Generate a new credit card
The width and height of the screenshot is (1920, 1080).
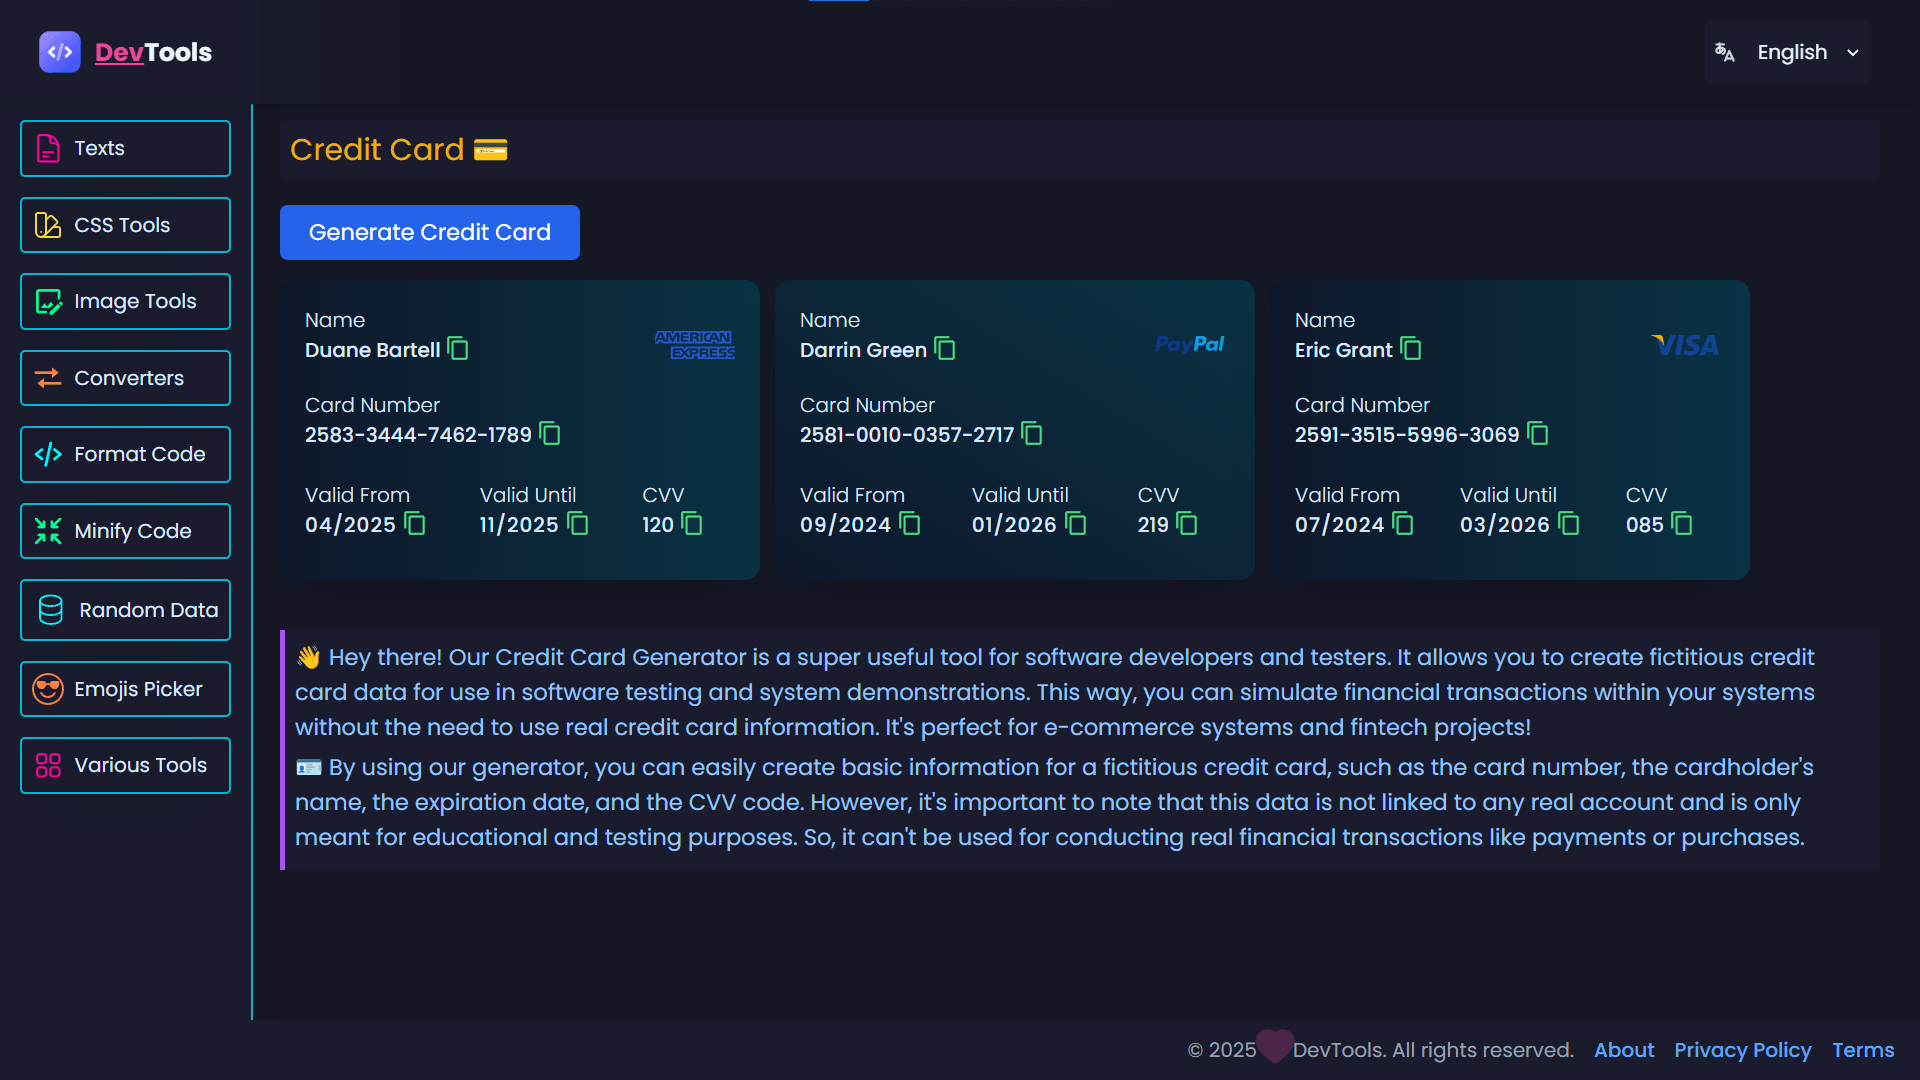point(429,232)
